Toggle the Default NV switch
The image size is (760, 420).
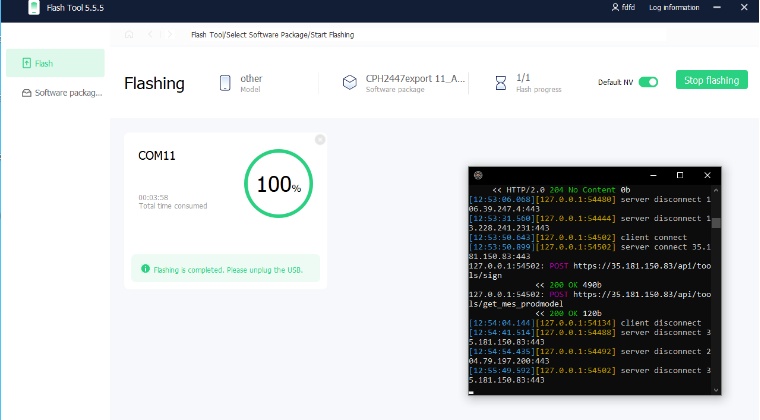(648, 82)
